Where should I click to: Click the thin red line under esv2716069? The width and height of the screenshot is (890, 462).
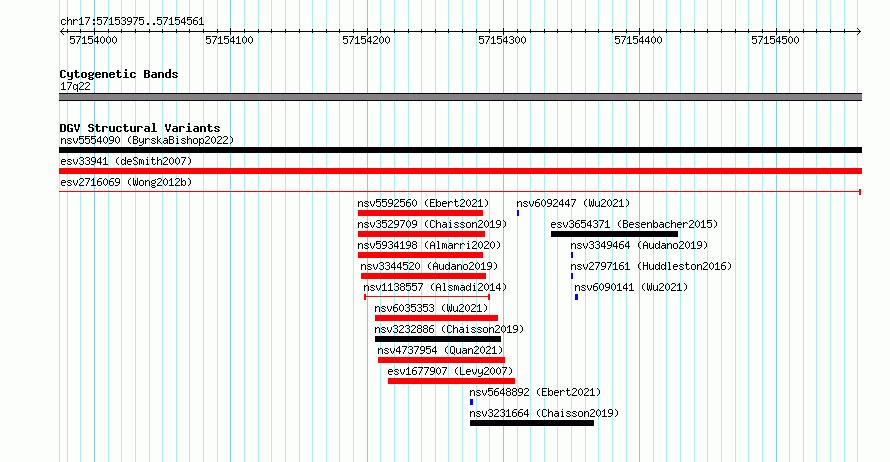click(x=460, y=192)
